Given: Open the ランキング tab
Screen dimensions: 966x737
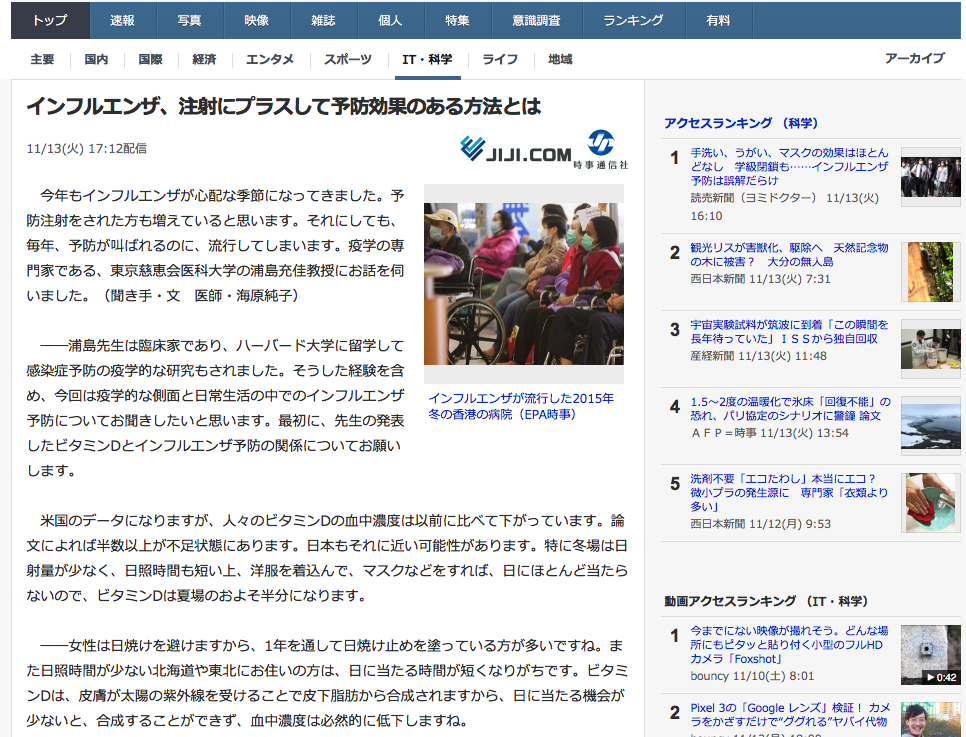Looking at the screenshot, I should (x=634, y=20).
